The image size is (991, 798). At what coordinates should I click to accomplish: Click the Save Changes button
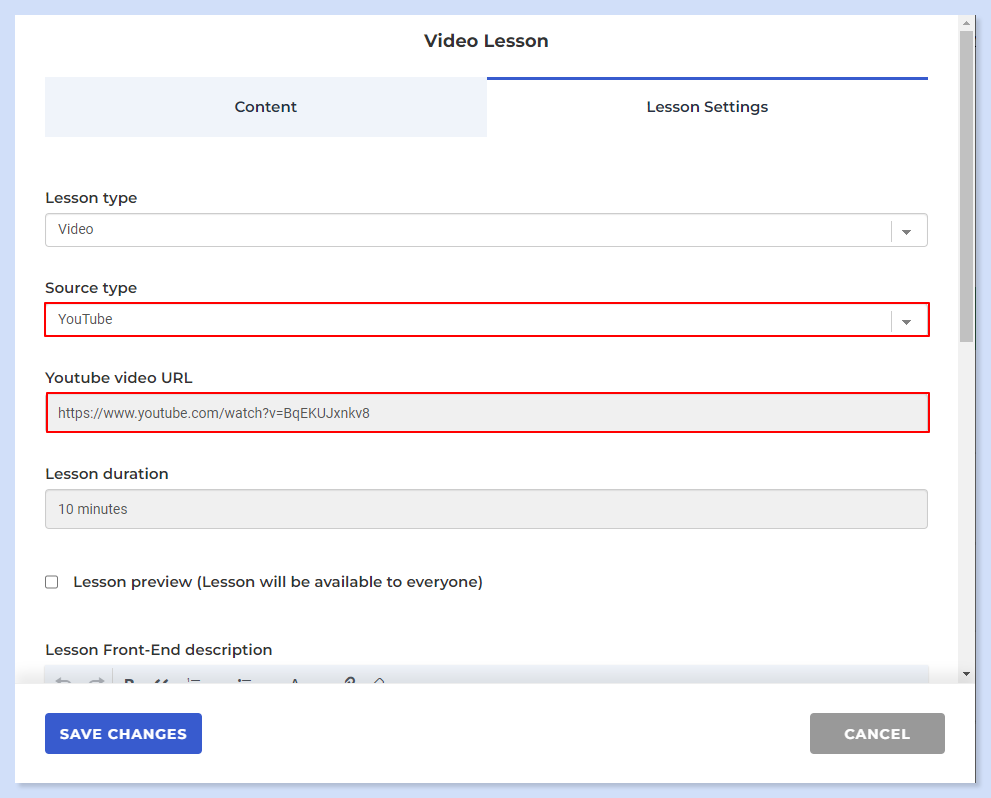point(123,734)
